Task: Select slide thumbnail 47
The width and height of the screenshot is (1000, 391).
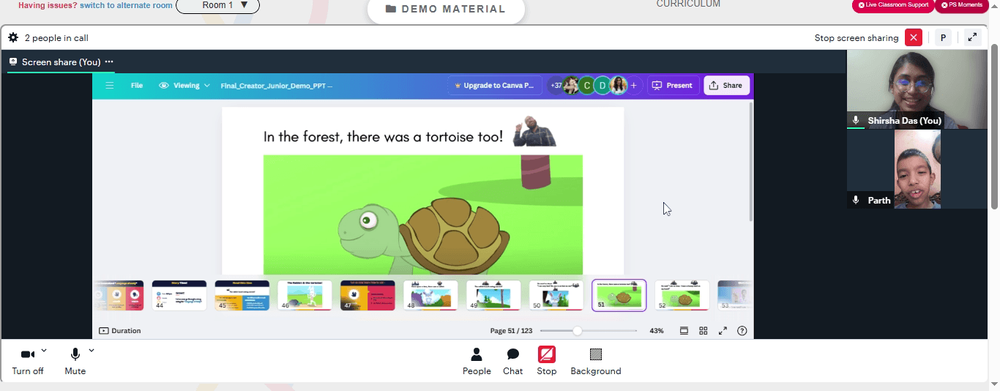Action: click(367, 295)
